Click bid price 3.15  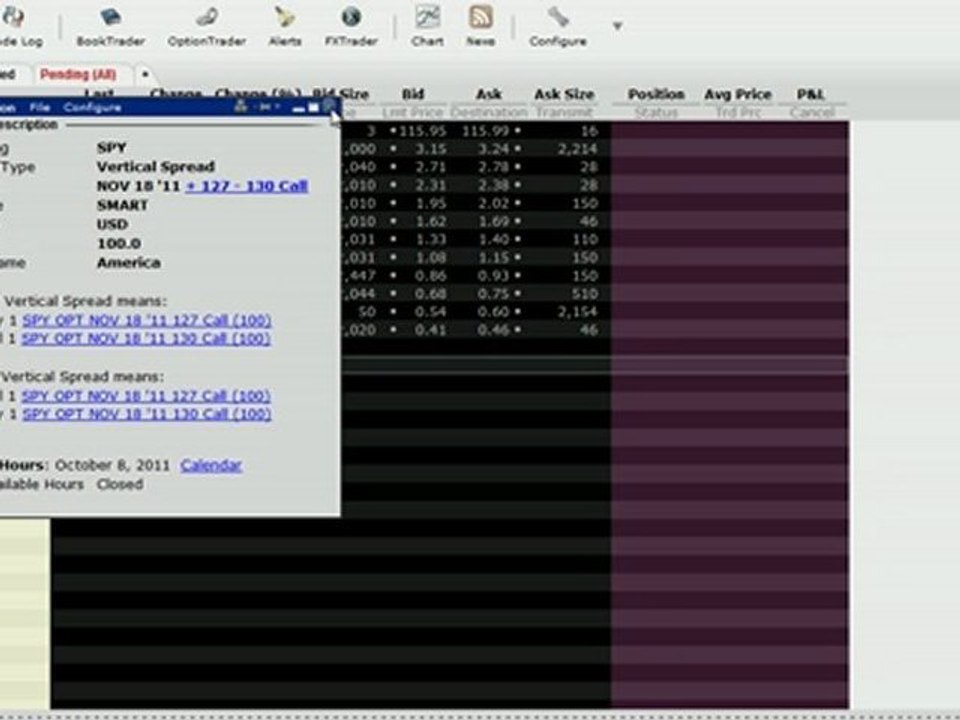tap(430, 149)
